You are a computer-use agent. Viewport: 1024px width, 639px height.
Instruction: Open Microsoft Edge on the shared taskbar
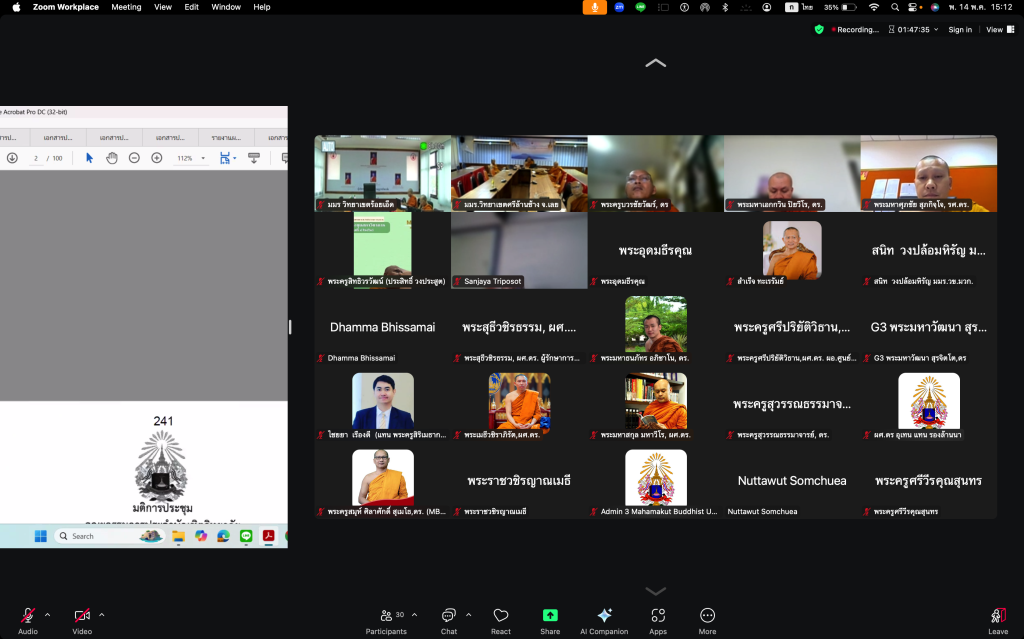coord(223,536)
